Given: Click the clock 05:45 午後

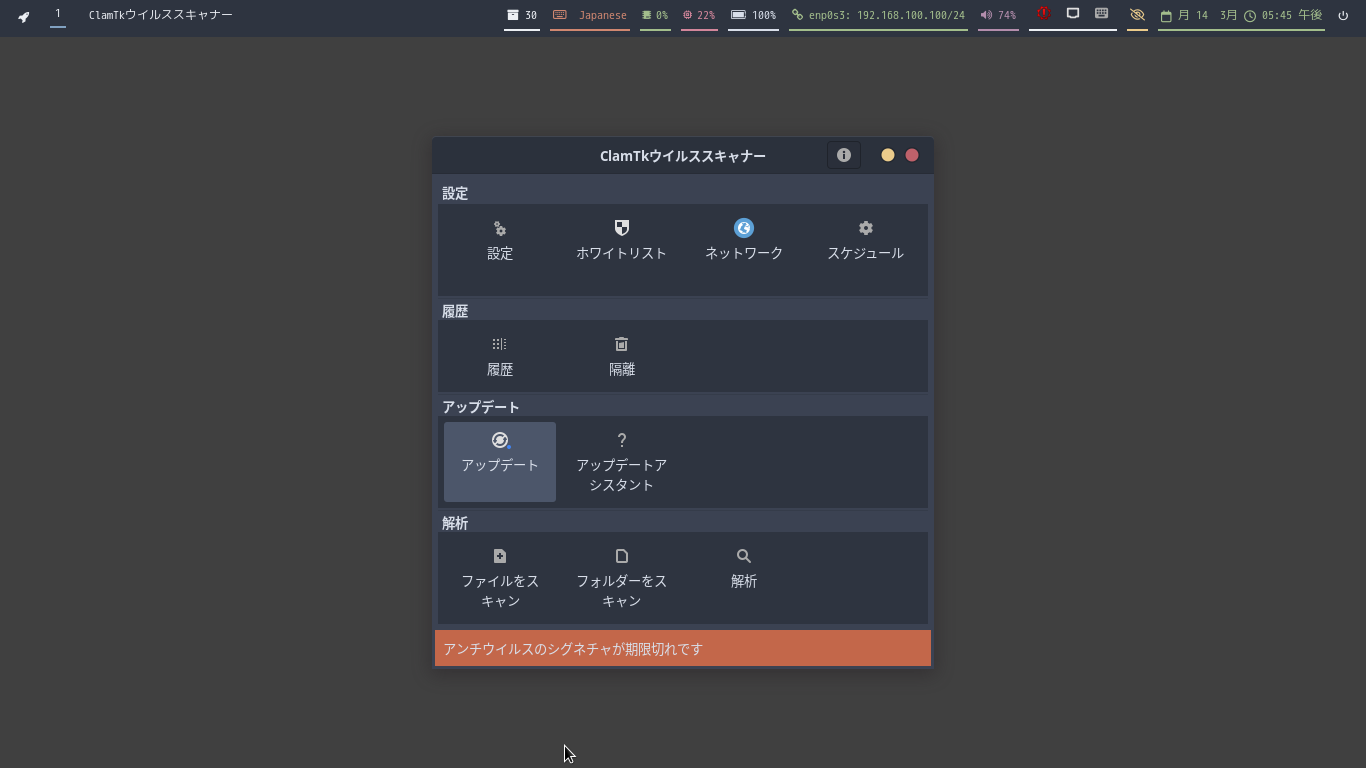Looking at the screenshot, I should pyautogui.click(x=1284, y=15).
